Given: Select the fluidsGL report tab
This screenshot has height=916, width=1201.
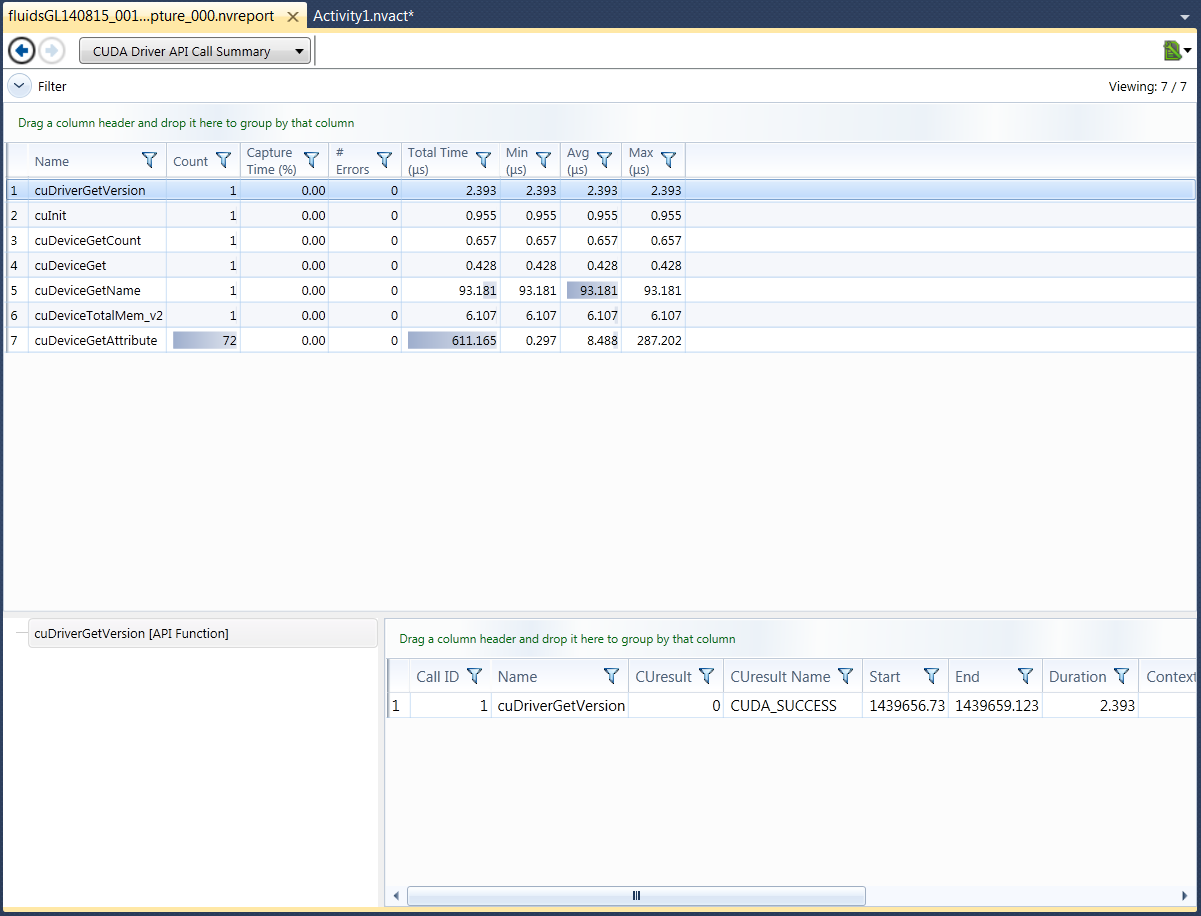Looking at the screenshot, I should point(140,16).
